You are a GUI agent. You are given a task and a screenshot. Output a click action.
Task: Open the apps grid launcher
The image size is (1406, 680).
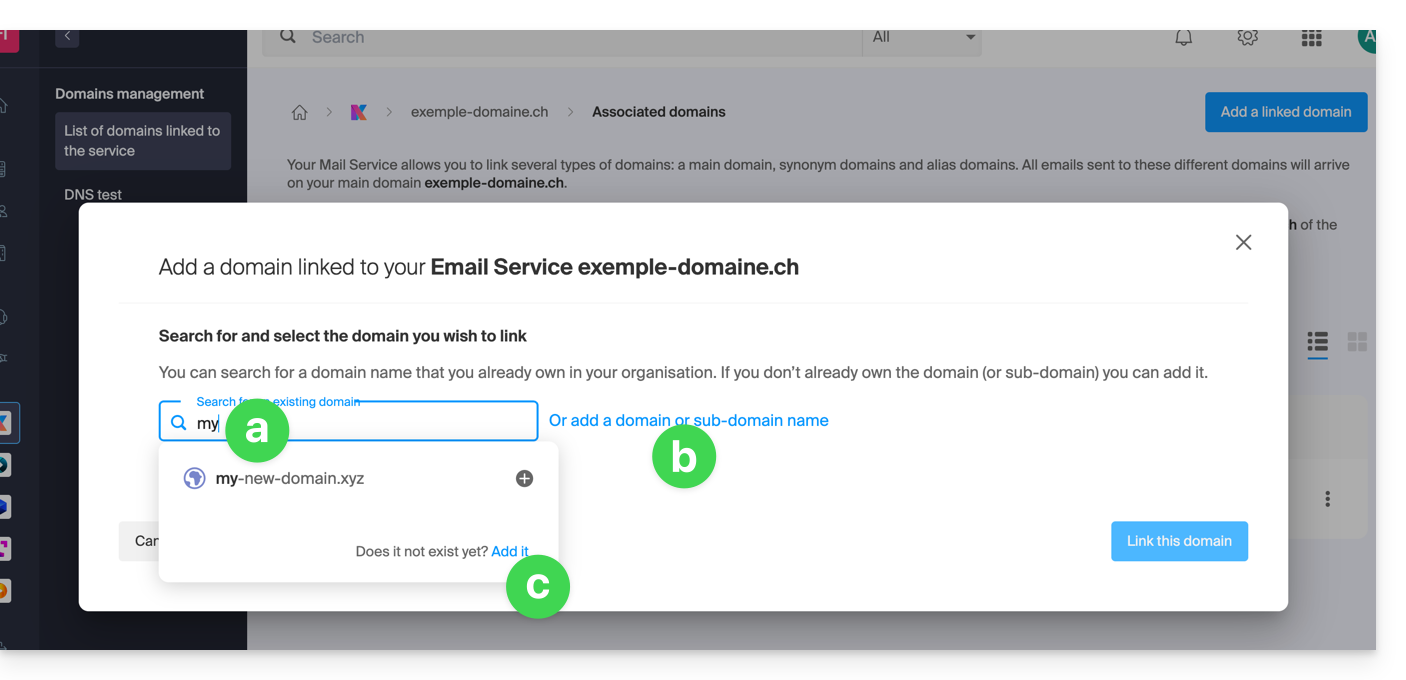click(1311, 38)
